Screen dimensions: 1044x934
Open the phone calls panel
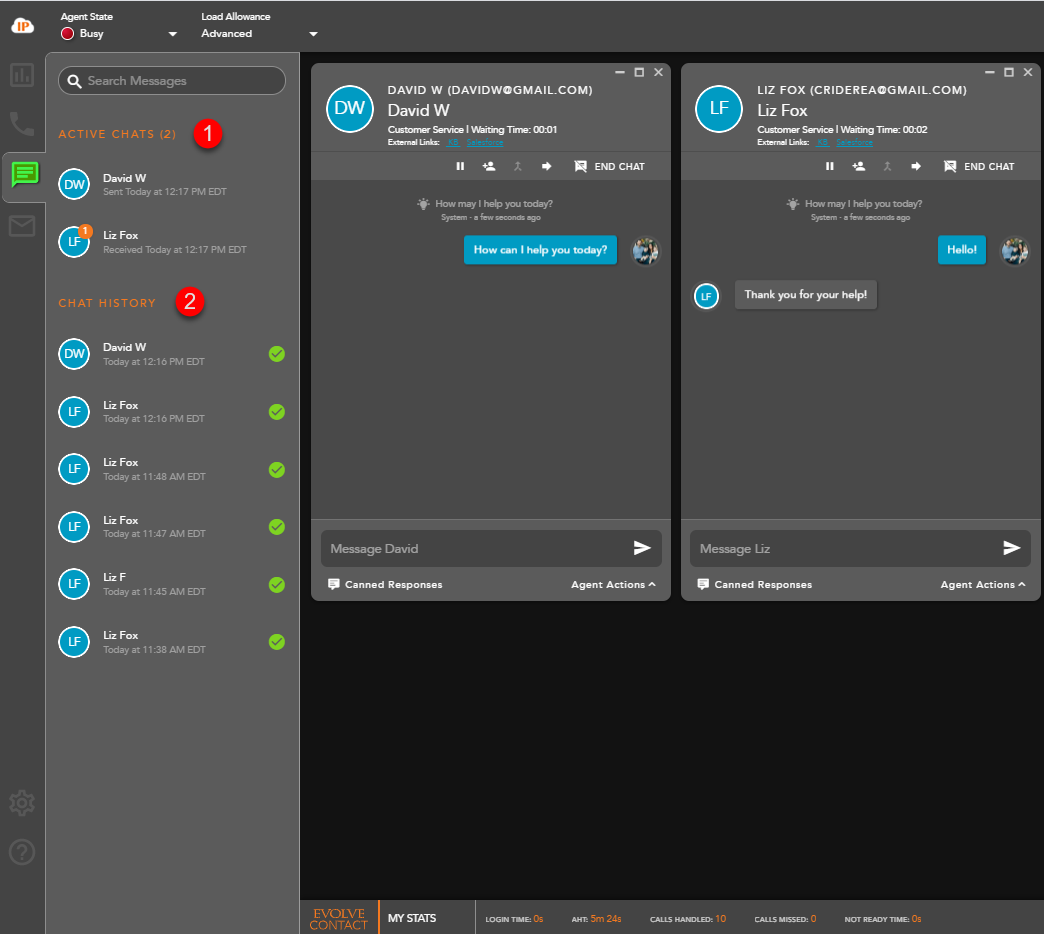tap(22, 124)
